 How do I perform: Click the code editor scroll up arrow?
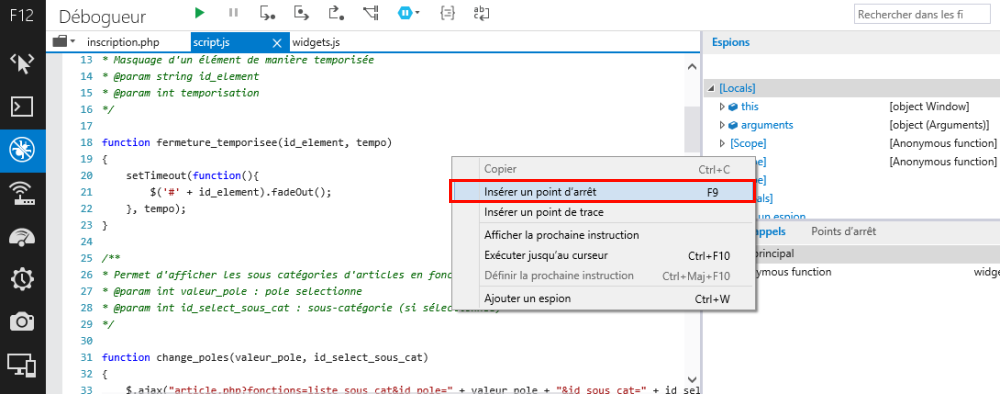tap(692, 66)
